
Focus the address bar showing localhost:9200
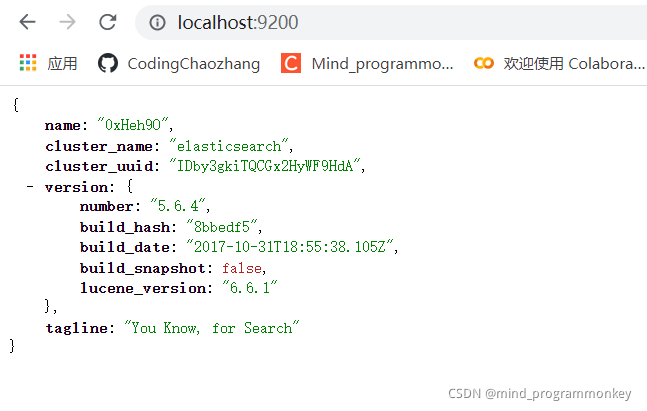[391, 23]
